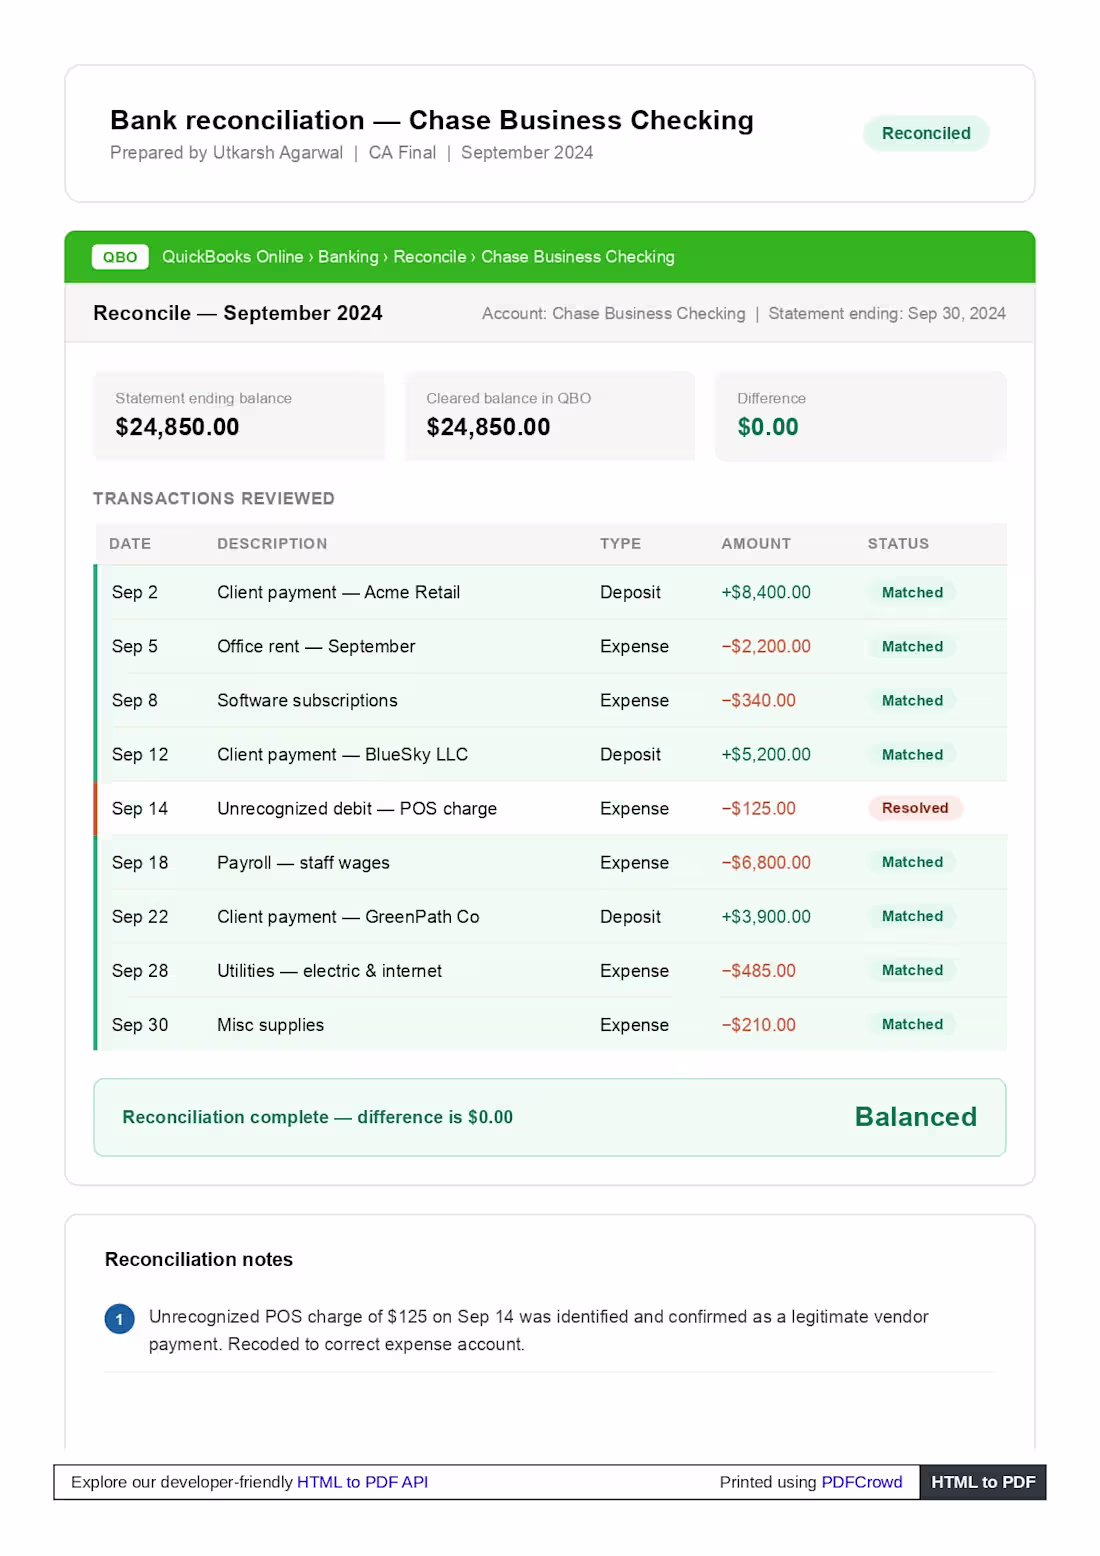Screen dimensions: 1100x1556
Task: Select the Reconcile breadcrumb item
Action: coord(429,257)
